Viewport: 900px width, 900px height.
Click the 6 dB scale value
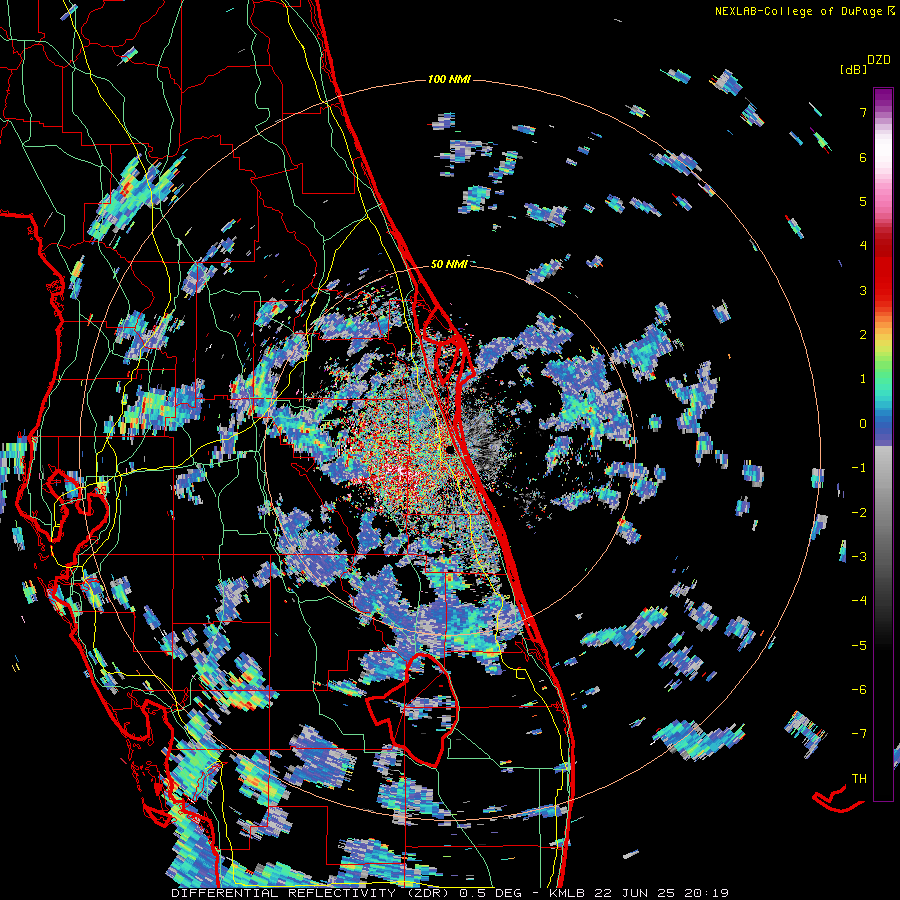pyautogui.click(x=863, y=157)
